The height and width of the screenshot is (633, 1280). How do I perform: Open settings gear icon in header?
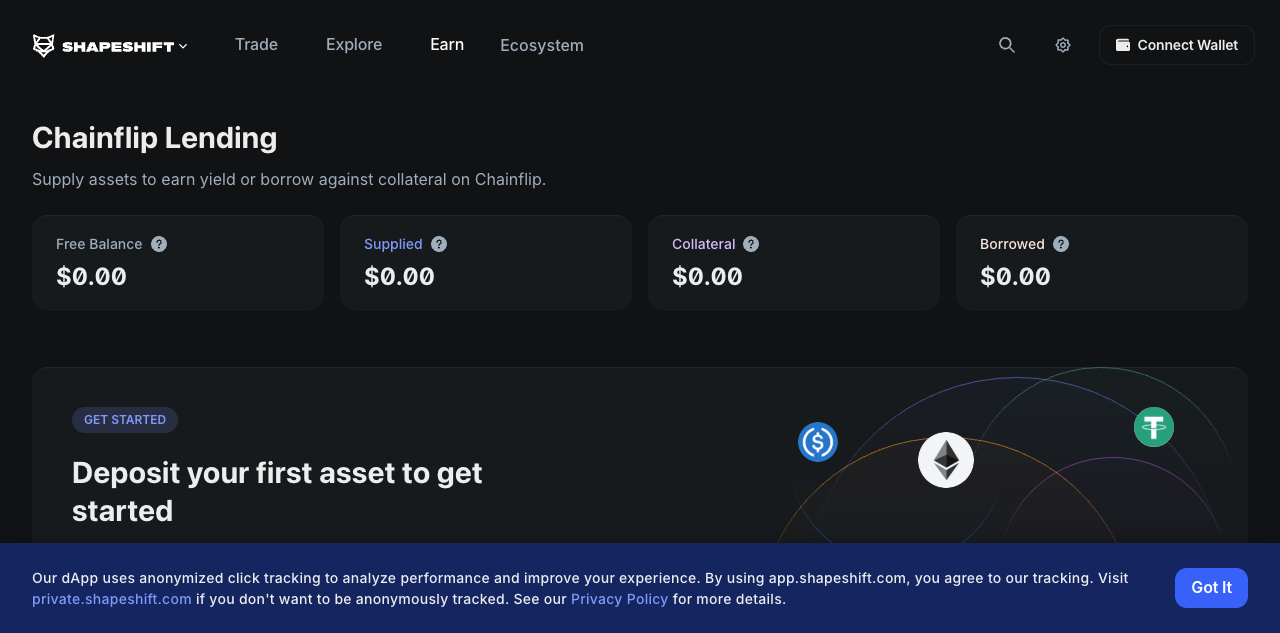pos(1063,45)
